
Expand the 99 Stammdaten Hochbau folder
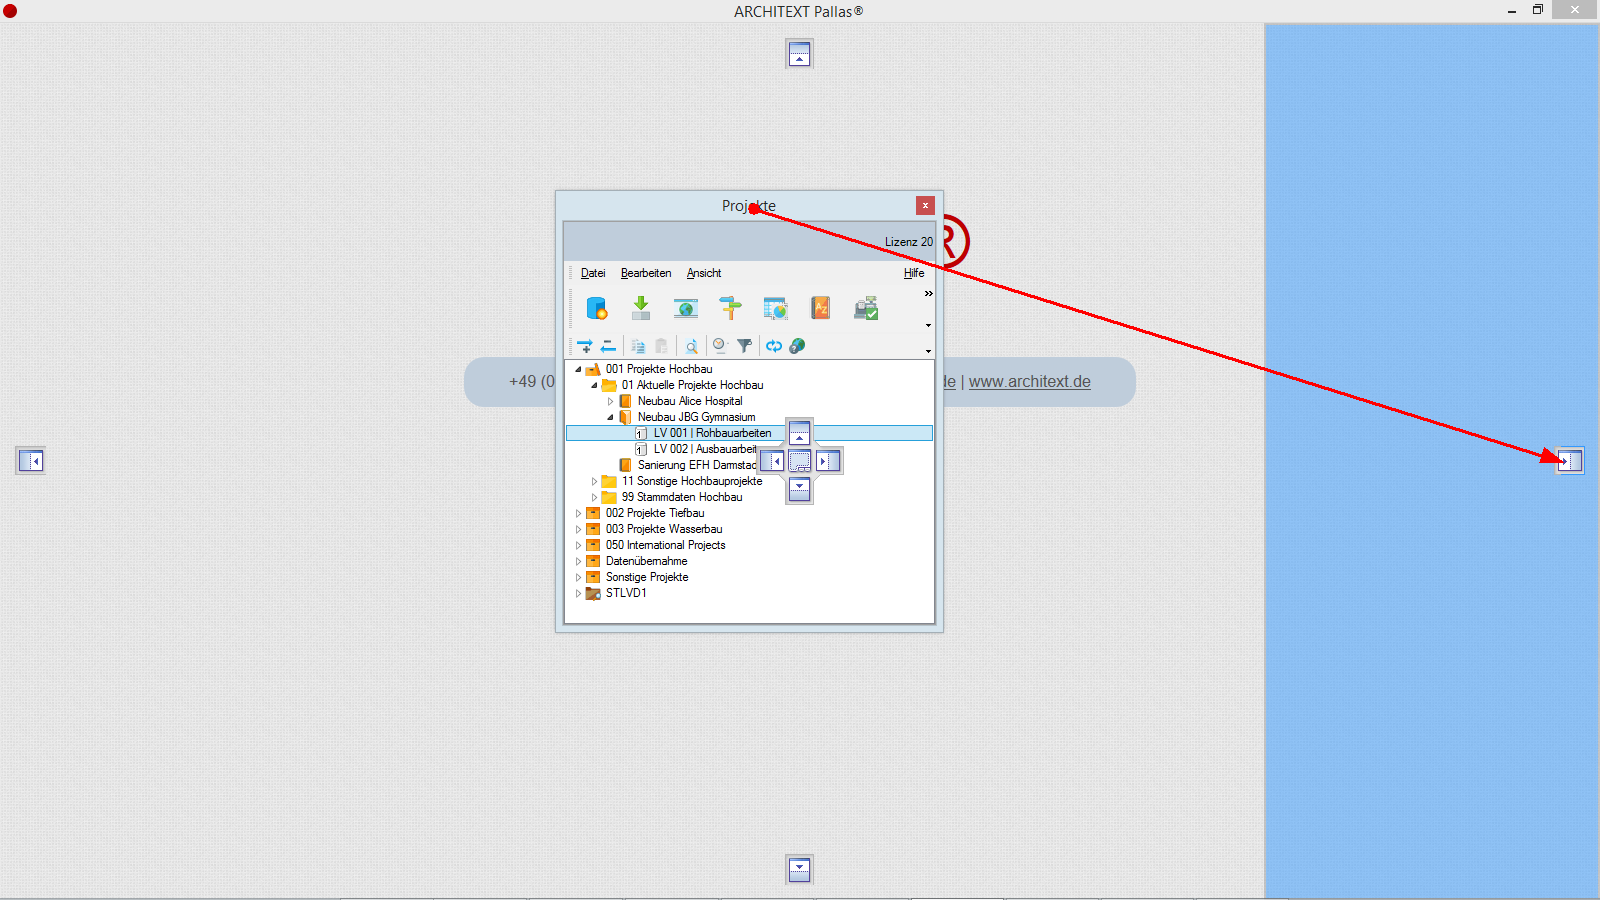point(594,497)
